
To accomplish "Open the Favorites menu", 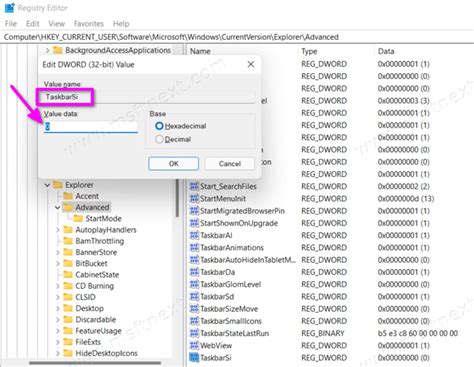I will click(89, 24).
